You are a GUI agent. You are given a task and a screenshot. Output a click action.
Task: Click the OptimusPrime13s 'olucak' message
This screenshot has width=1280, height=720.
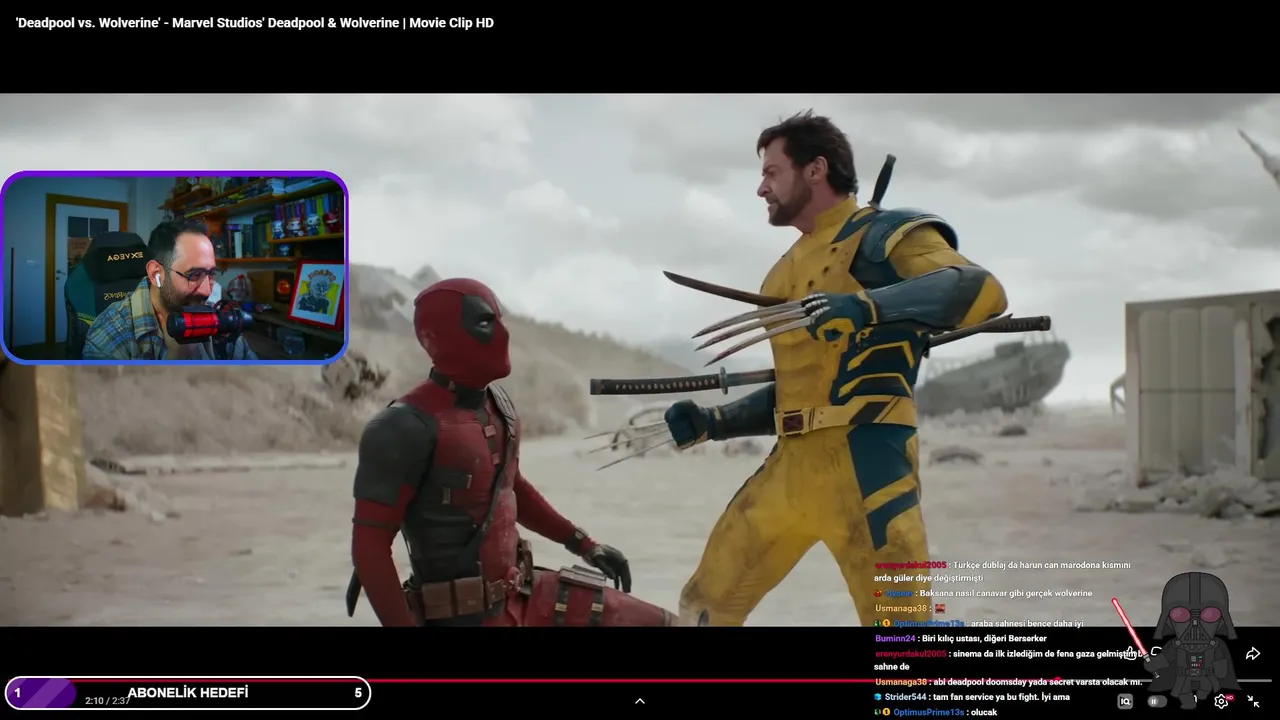tap(936, 712)
